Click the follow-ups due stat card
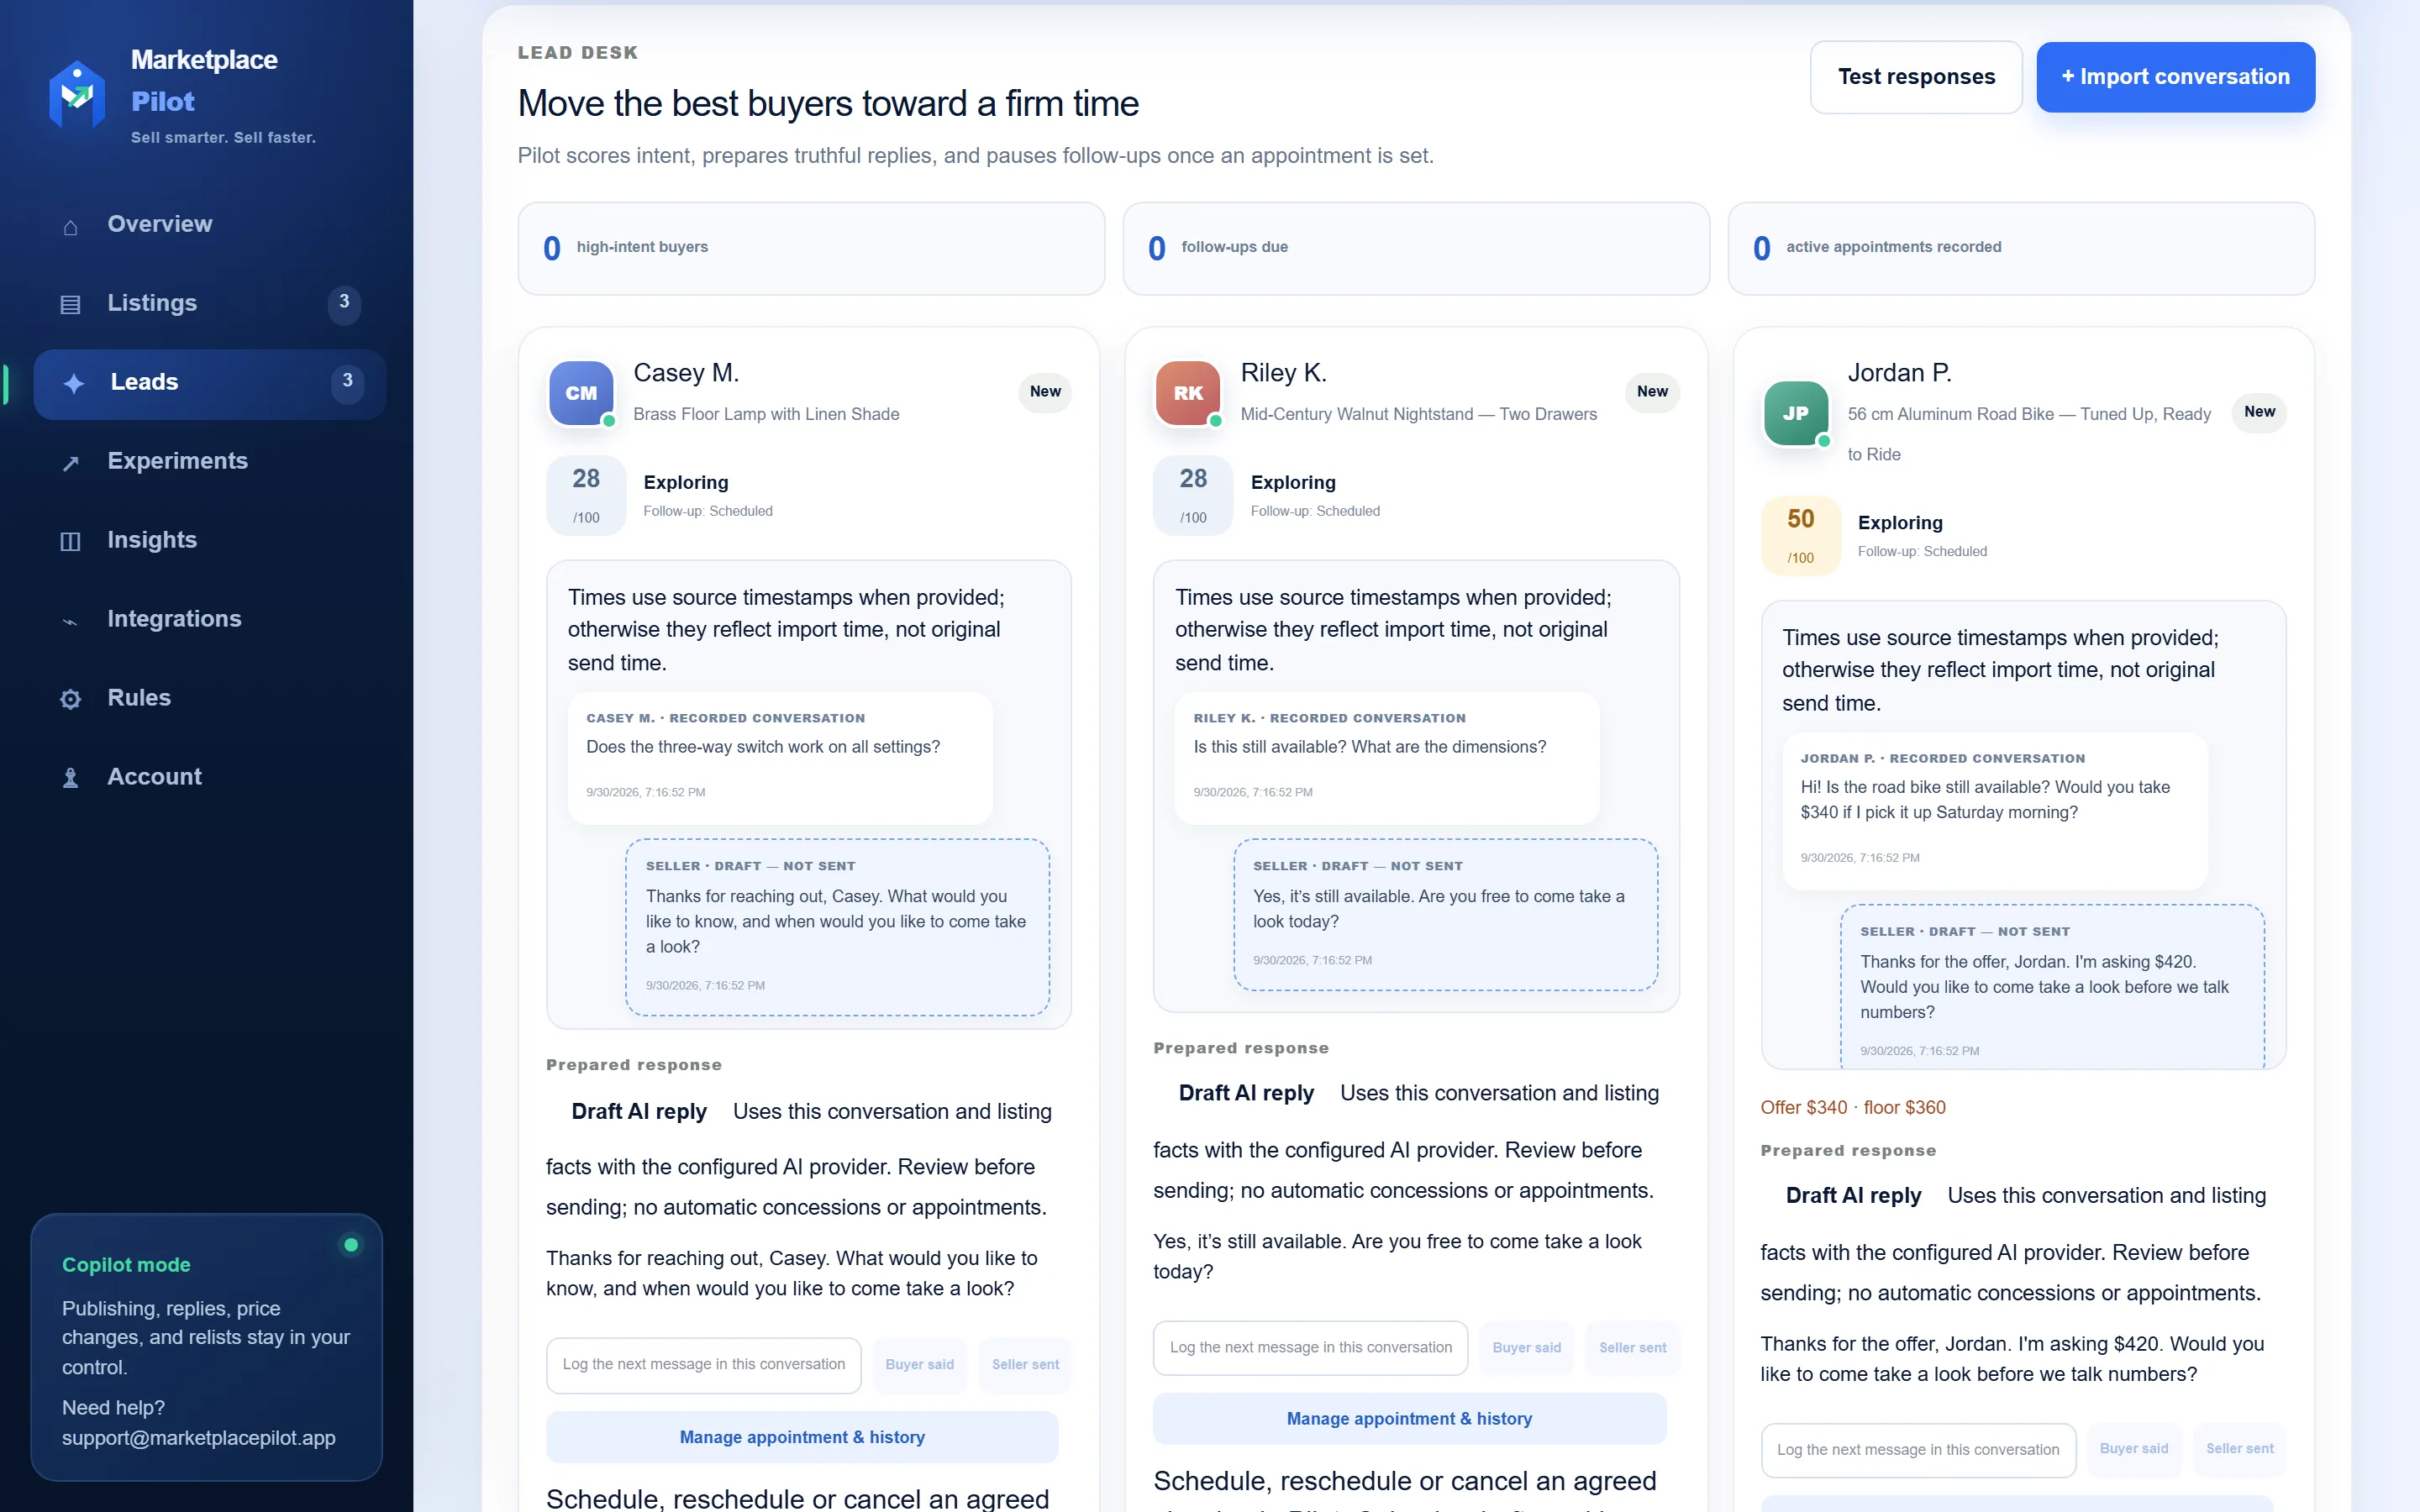 pyautogui.click(x=1416, y=248)
